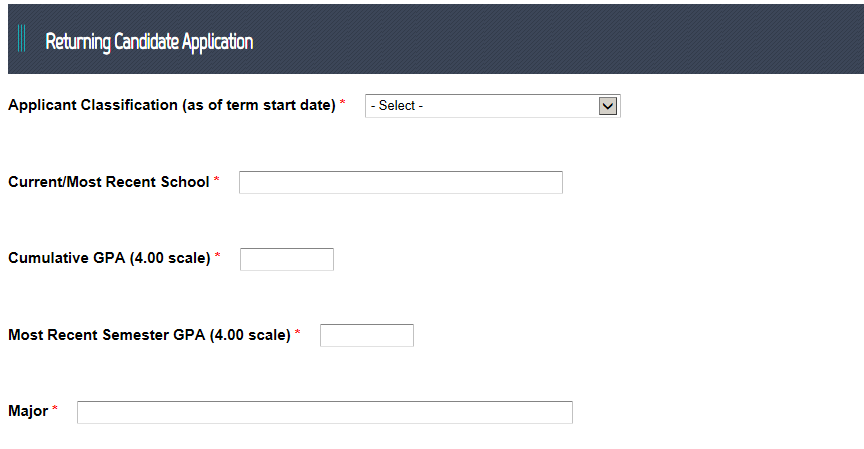Click the red asterisk after Applicant Classification
Viewport: 864px width, 449px height.
pos(343,103)
